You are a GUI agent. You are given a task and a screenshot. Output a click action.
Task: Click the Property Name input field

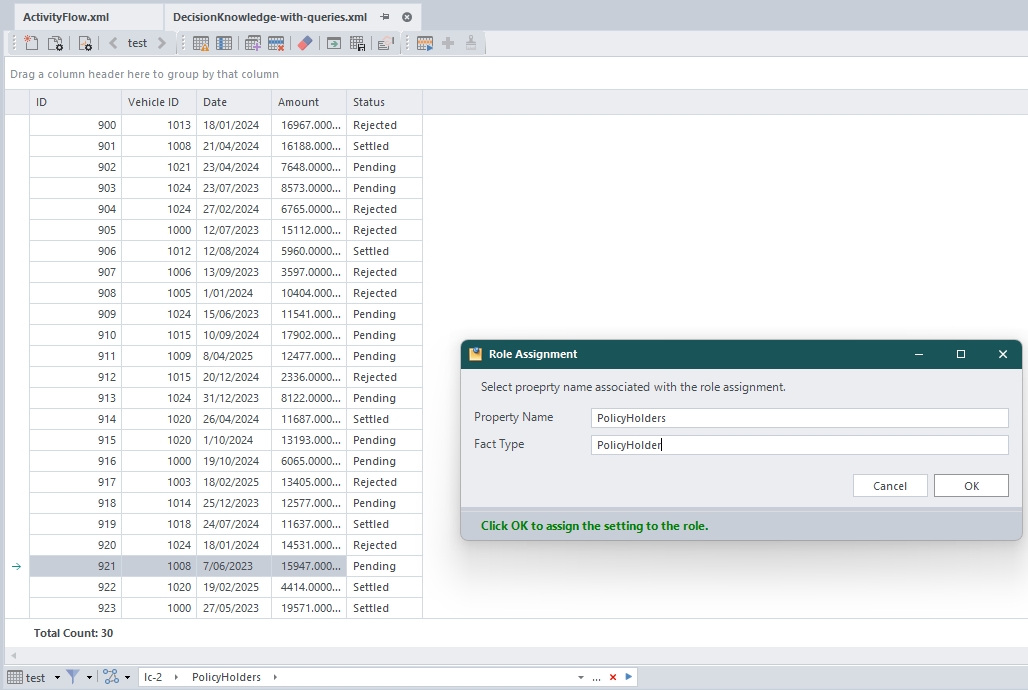[799, 418]
